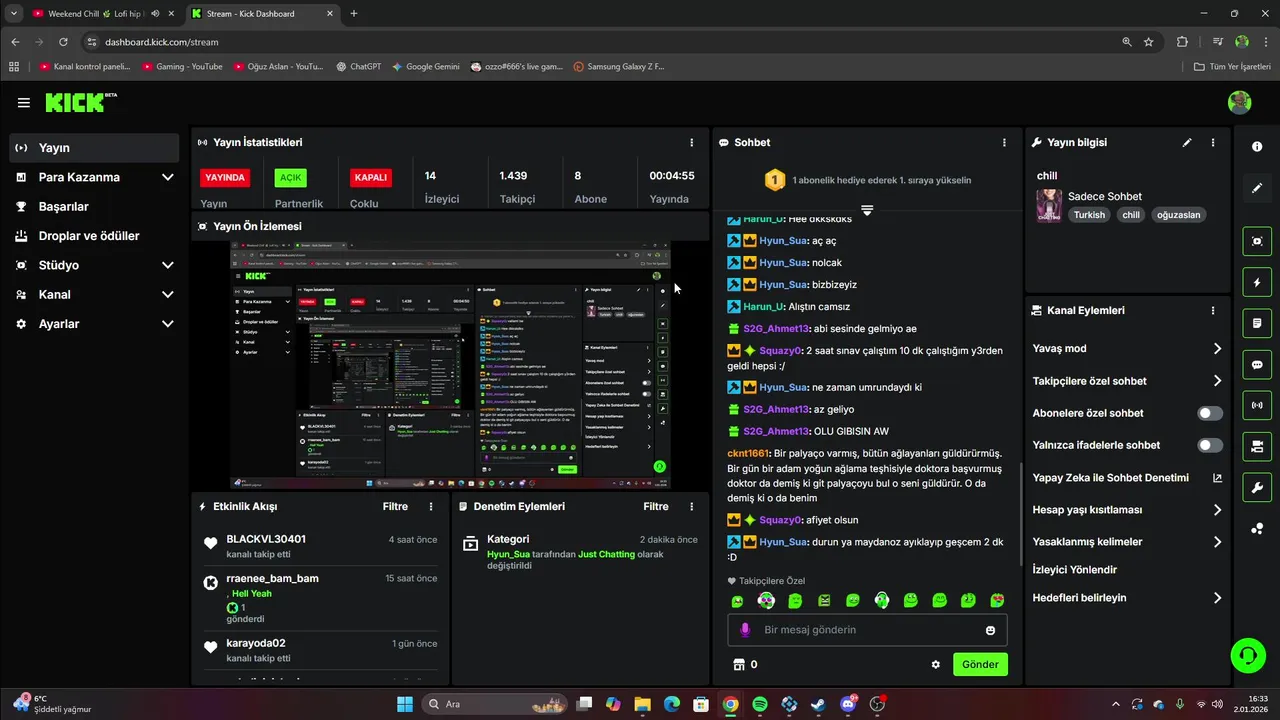Image resolution: width=1280 pixels, height=720 pixels.
Task: Open Yayın bilgisi three-dot menu
Action: tap(1213, 143)
